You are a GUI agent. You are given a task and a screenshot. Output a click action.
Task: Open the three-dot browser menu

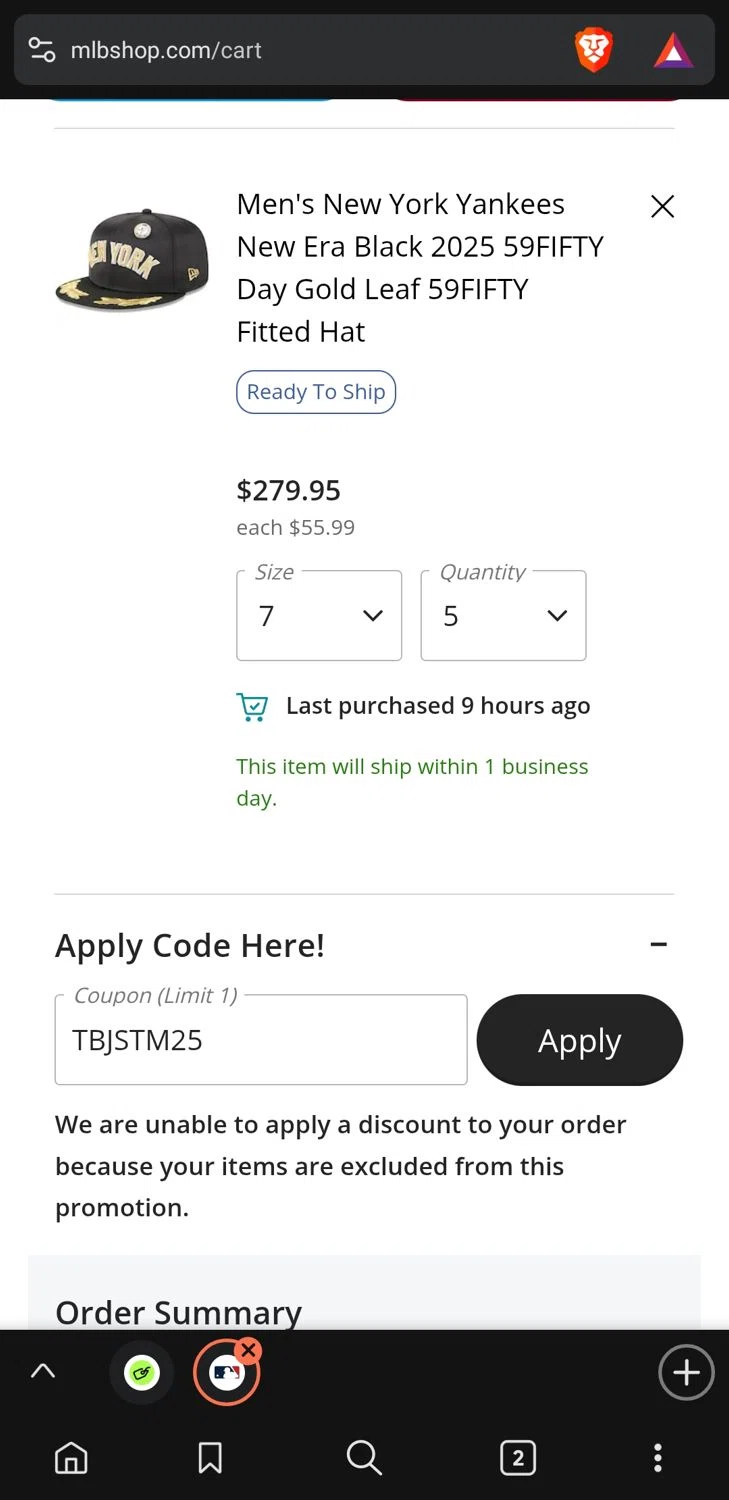click(x=657, y=1458)
